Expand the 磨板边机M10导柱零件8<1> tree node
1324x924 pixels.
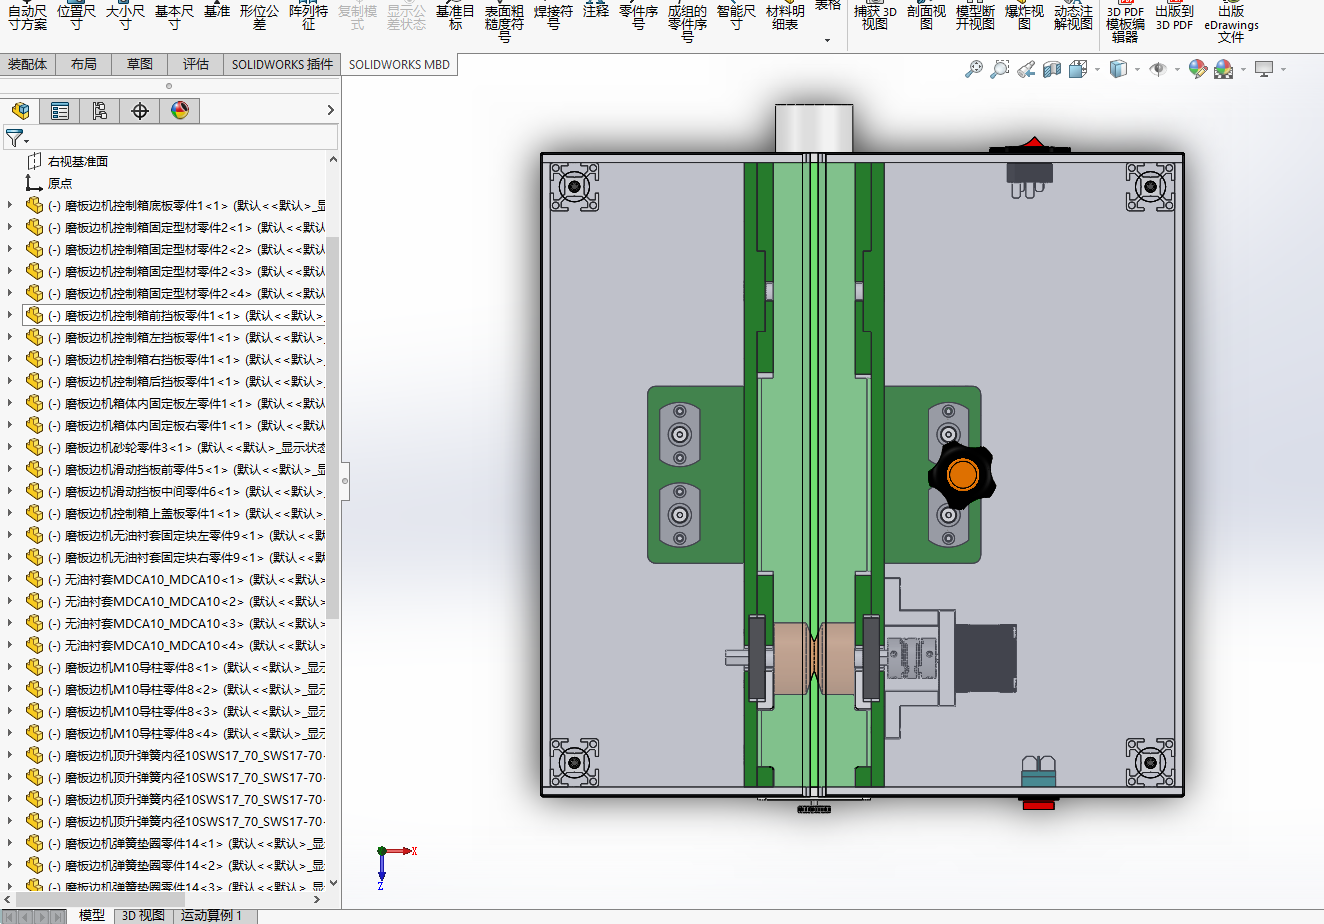[x=10, y=667]
